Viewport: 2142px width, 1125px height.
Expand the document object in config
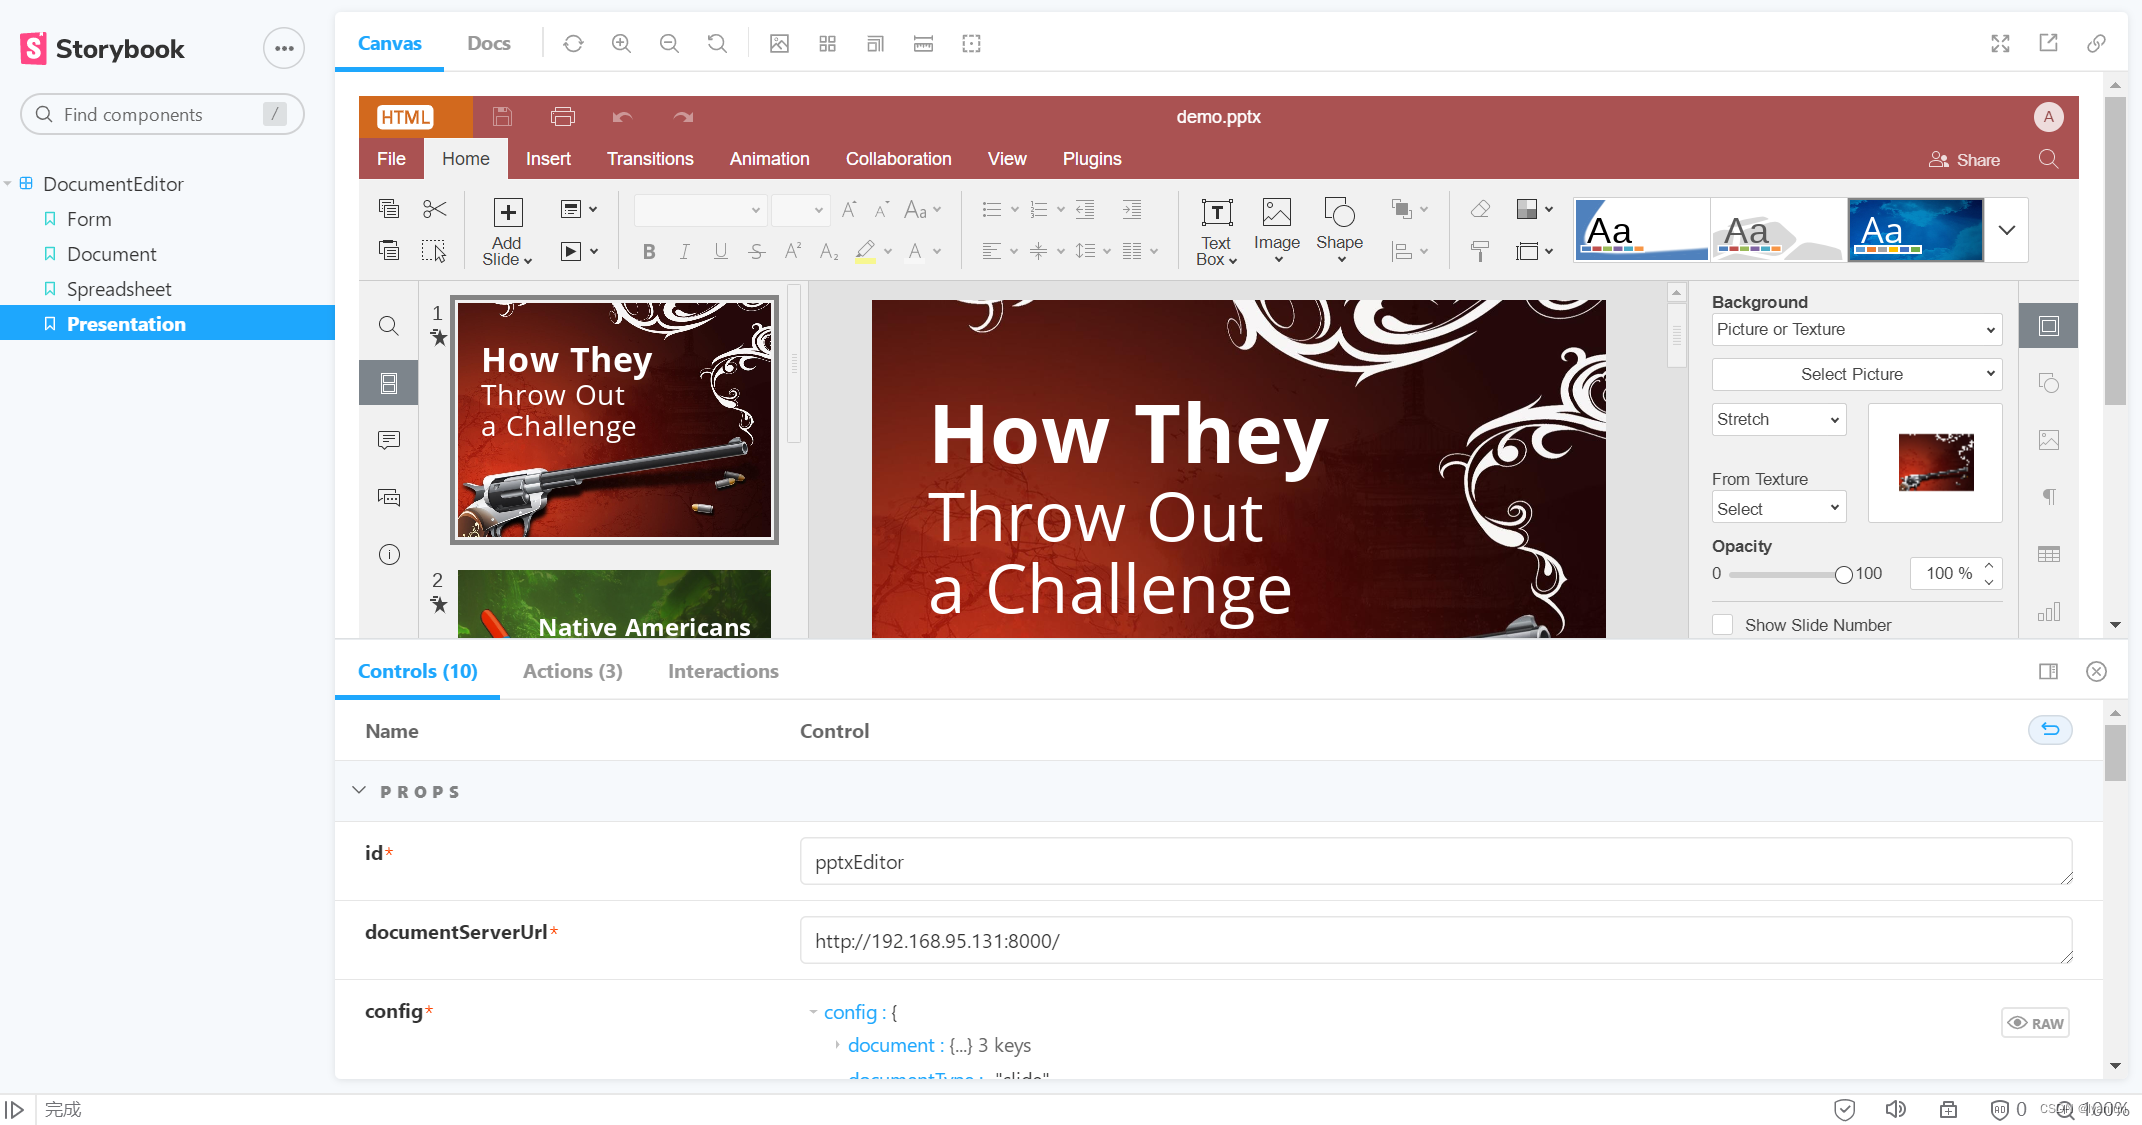pyautogui.click(x=837, y=1045)
